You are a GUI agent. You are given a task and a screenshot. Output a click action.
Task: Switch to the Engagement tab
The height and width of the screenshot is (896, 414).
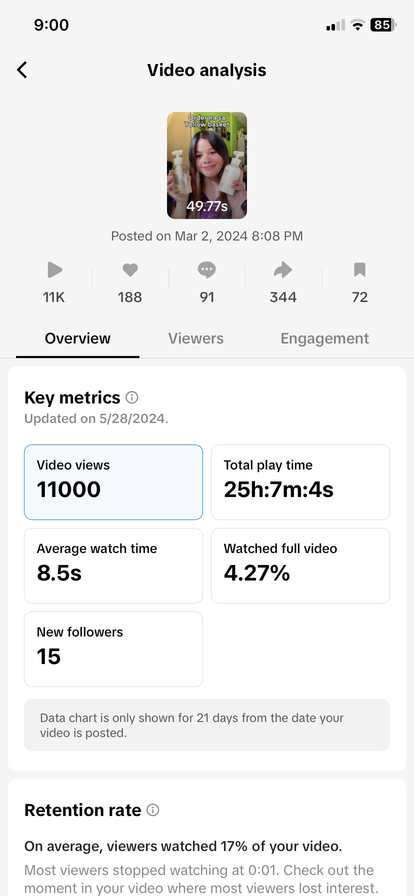pyautogui.click(x=324, y=338)
